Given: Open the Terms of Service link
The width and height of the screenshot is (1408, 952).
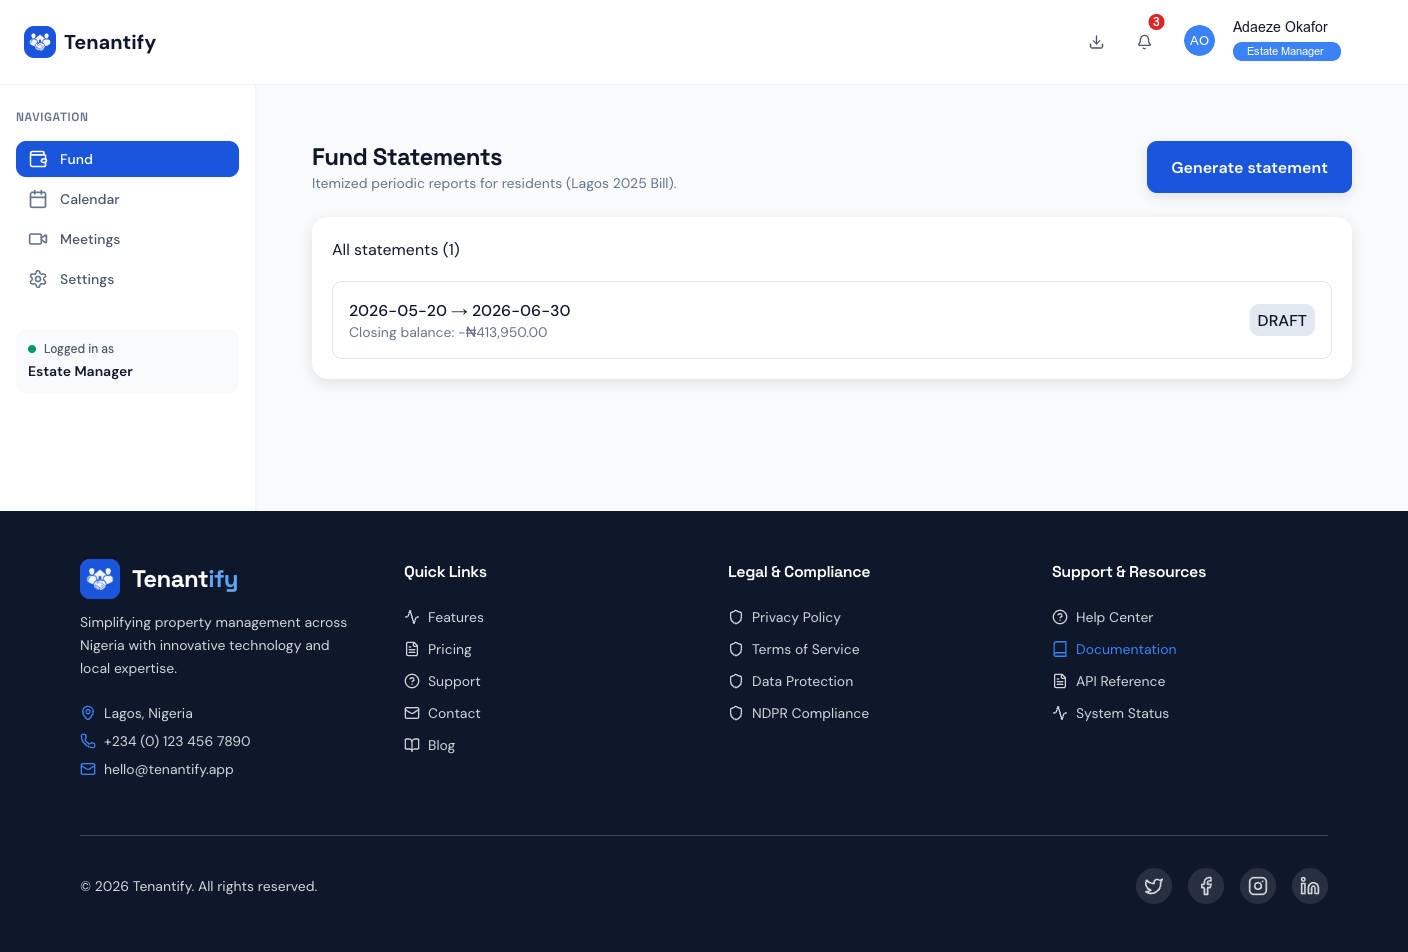Looking at the screenshot, I should [806, 649].
